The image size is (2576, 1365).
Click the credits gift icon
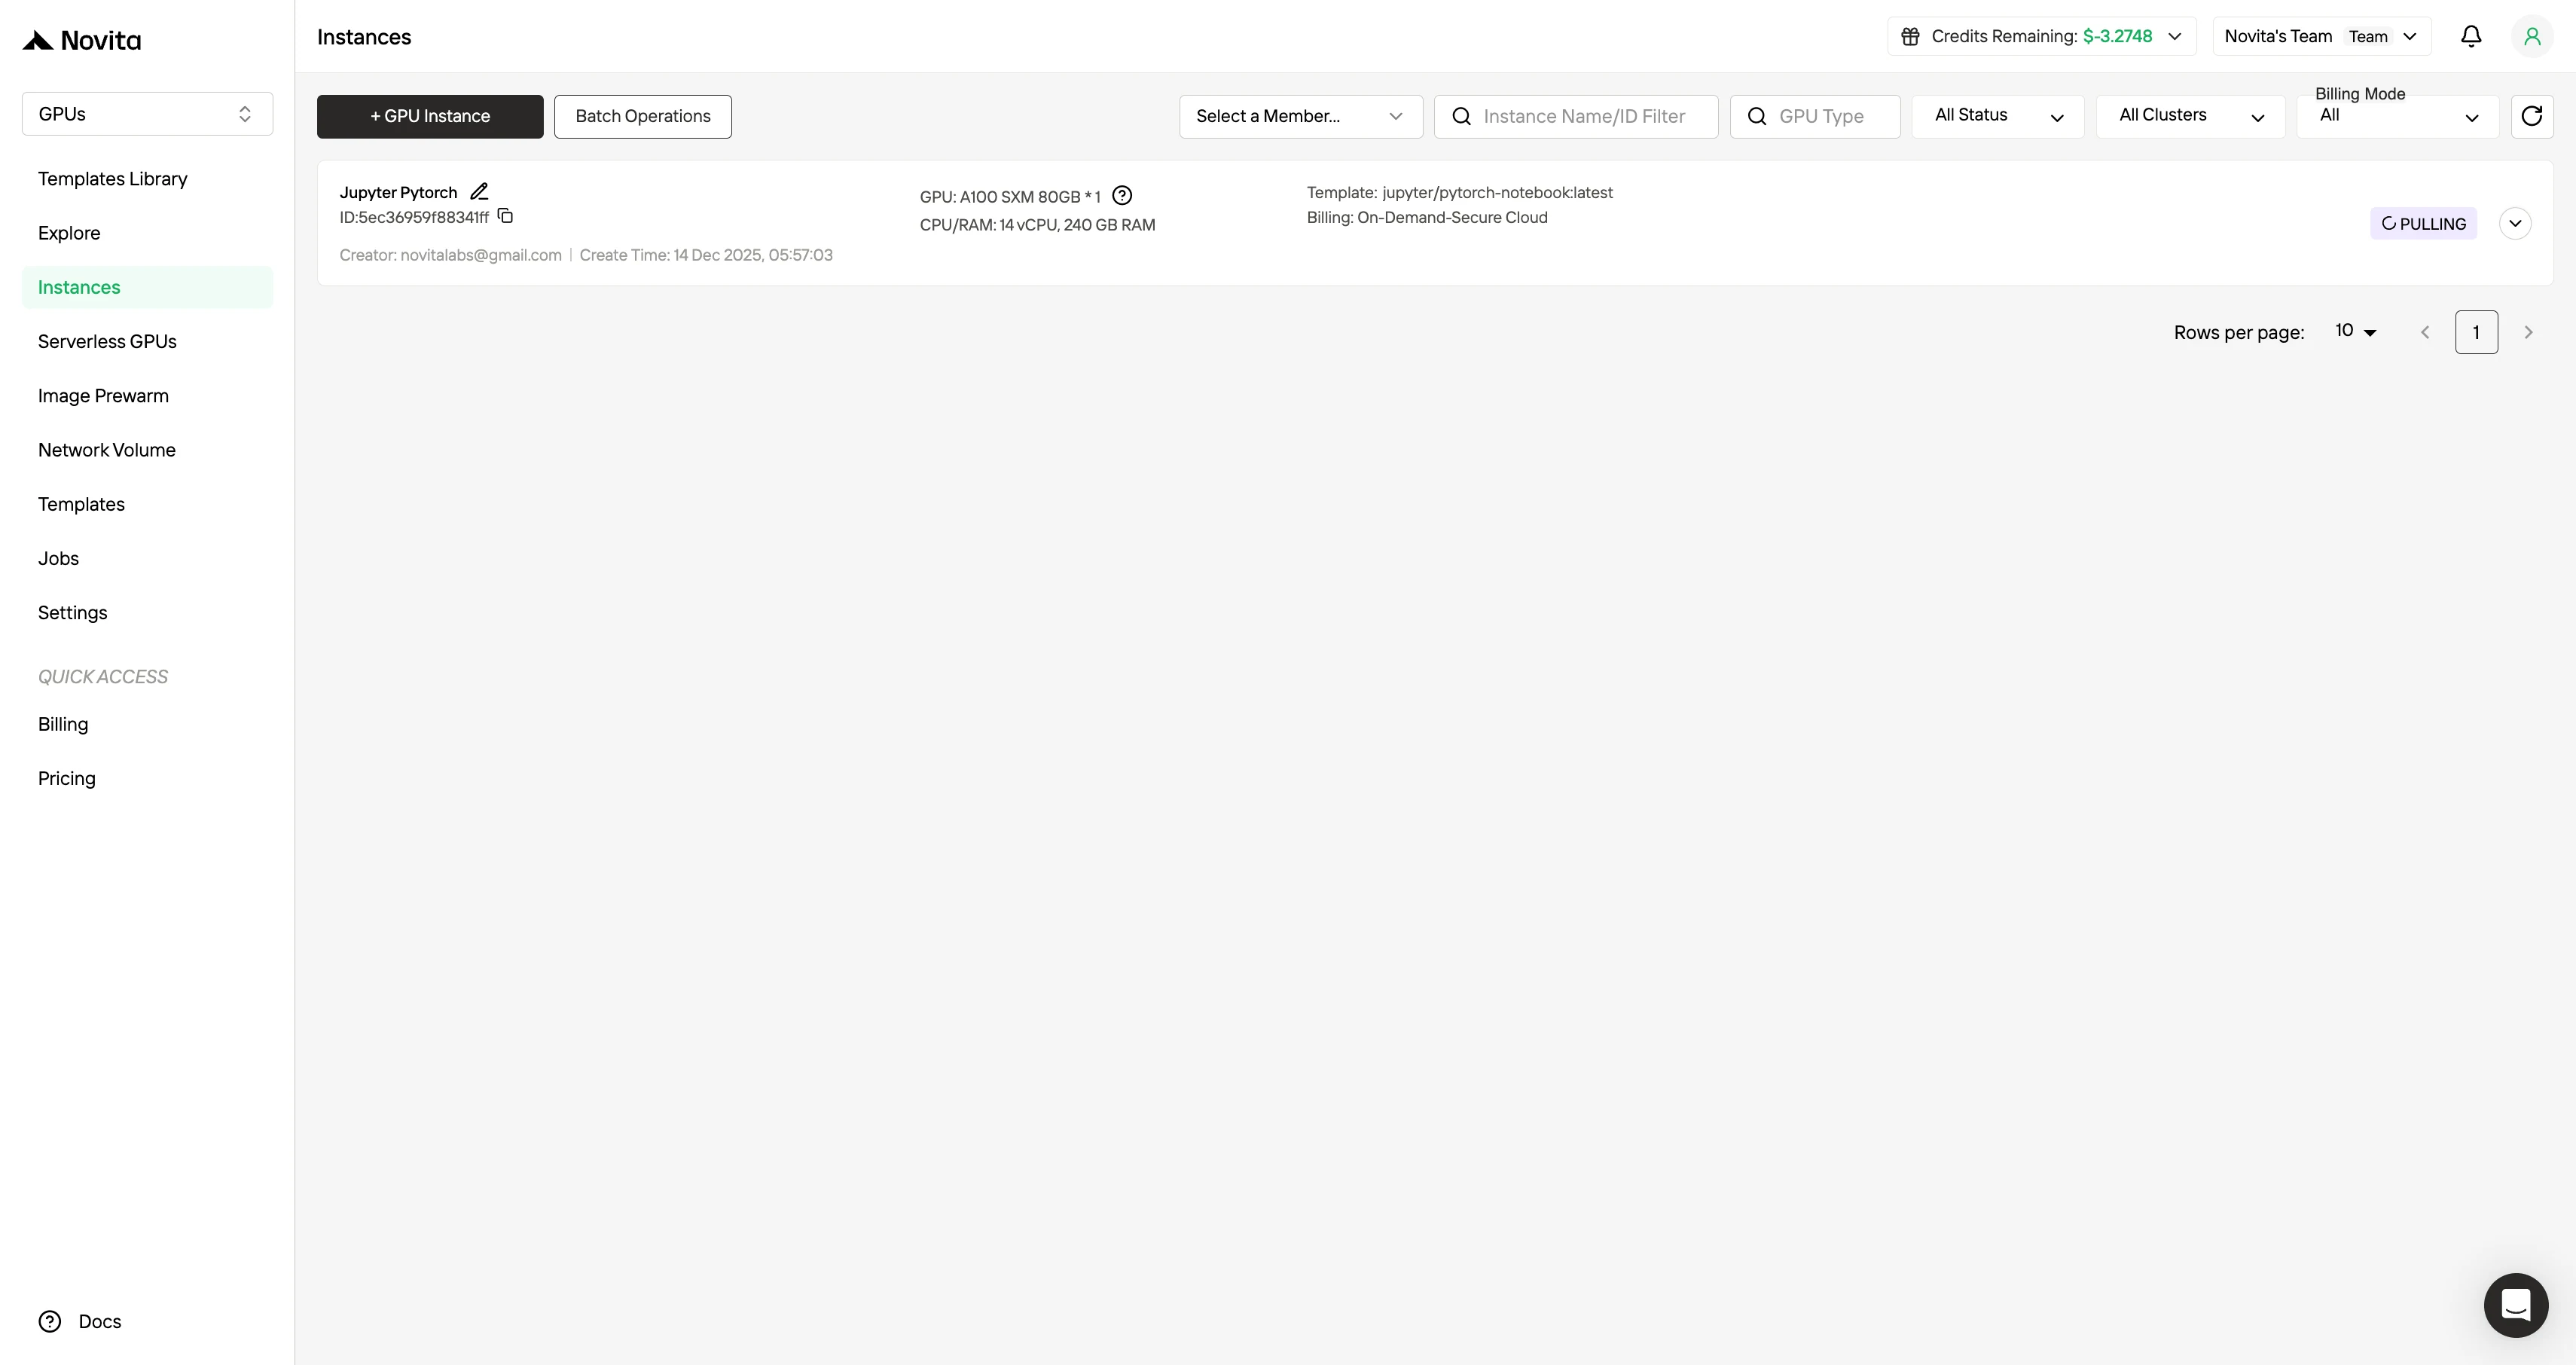(1910, 36)
